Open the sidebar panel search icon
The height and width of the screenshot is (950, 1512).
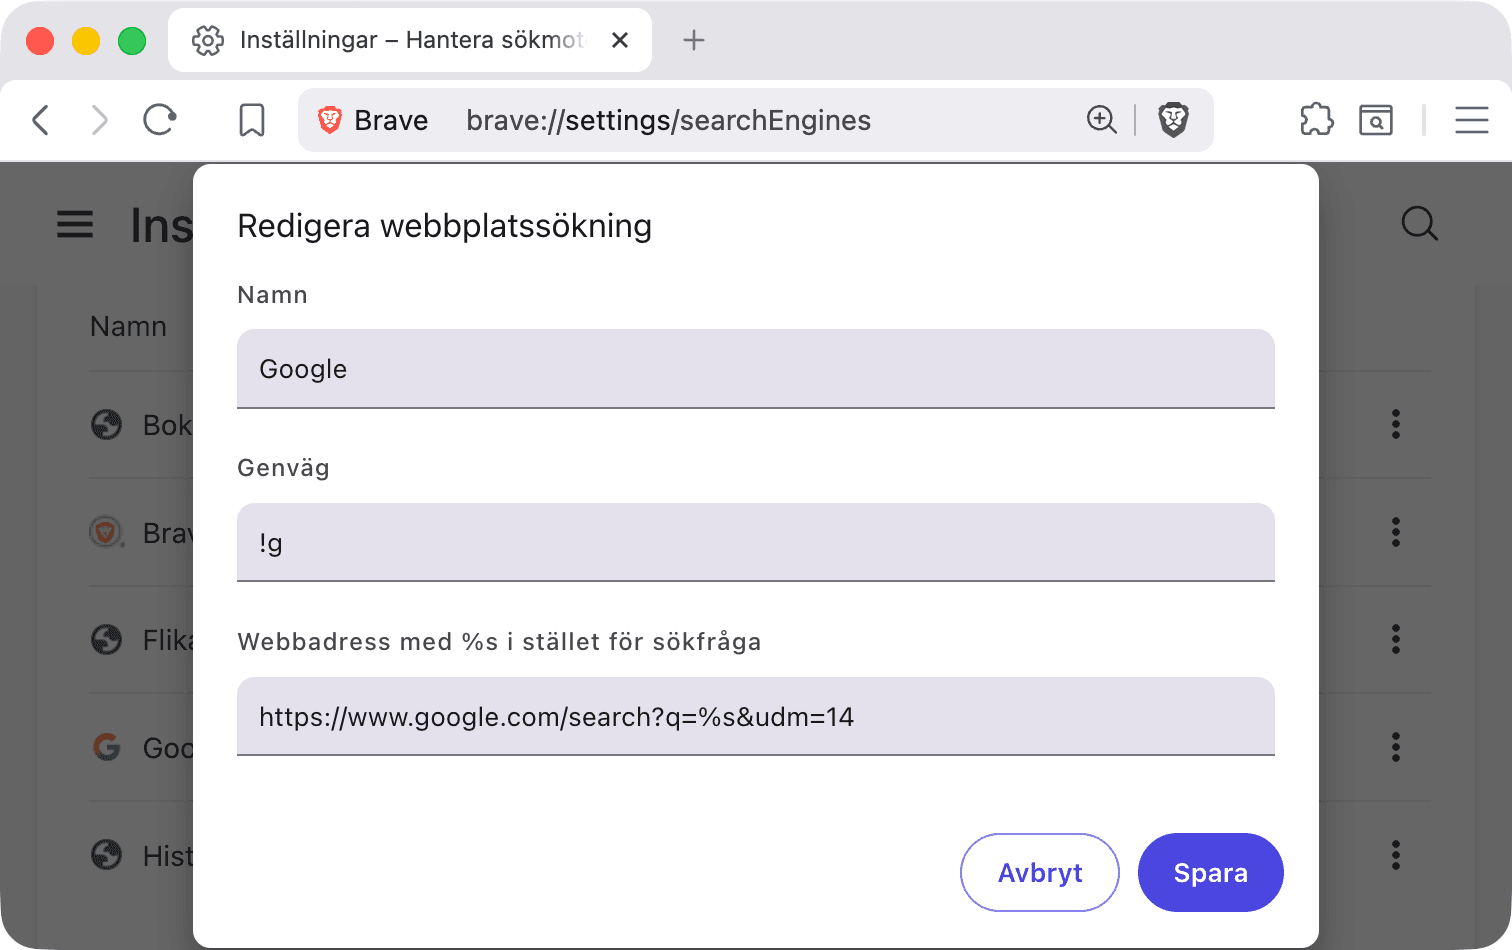(1376, 120)
